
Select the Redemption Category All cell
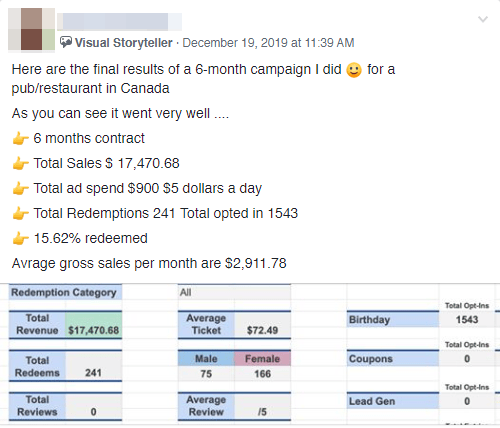click(x=234, y=292)
